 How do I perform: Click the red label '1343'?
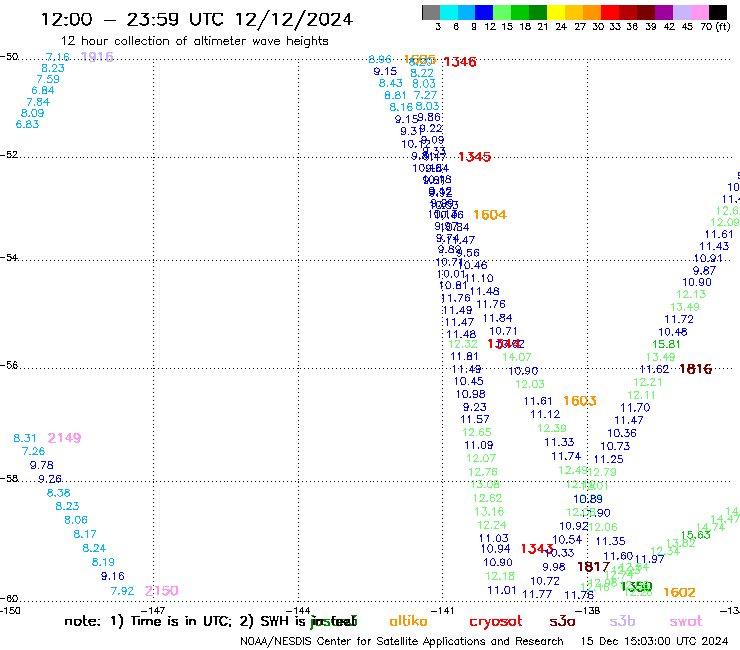pos(537,549)
